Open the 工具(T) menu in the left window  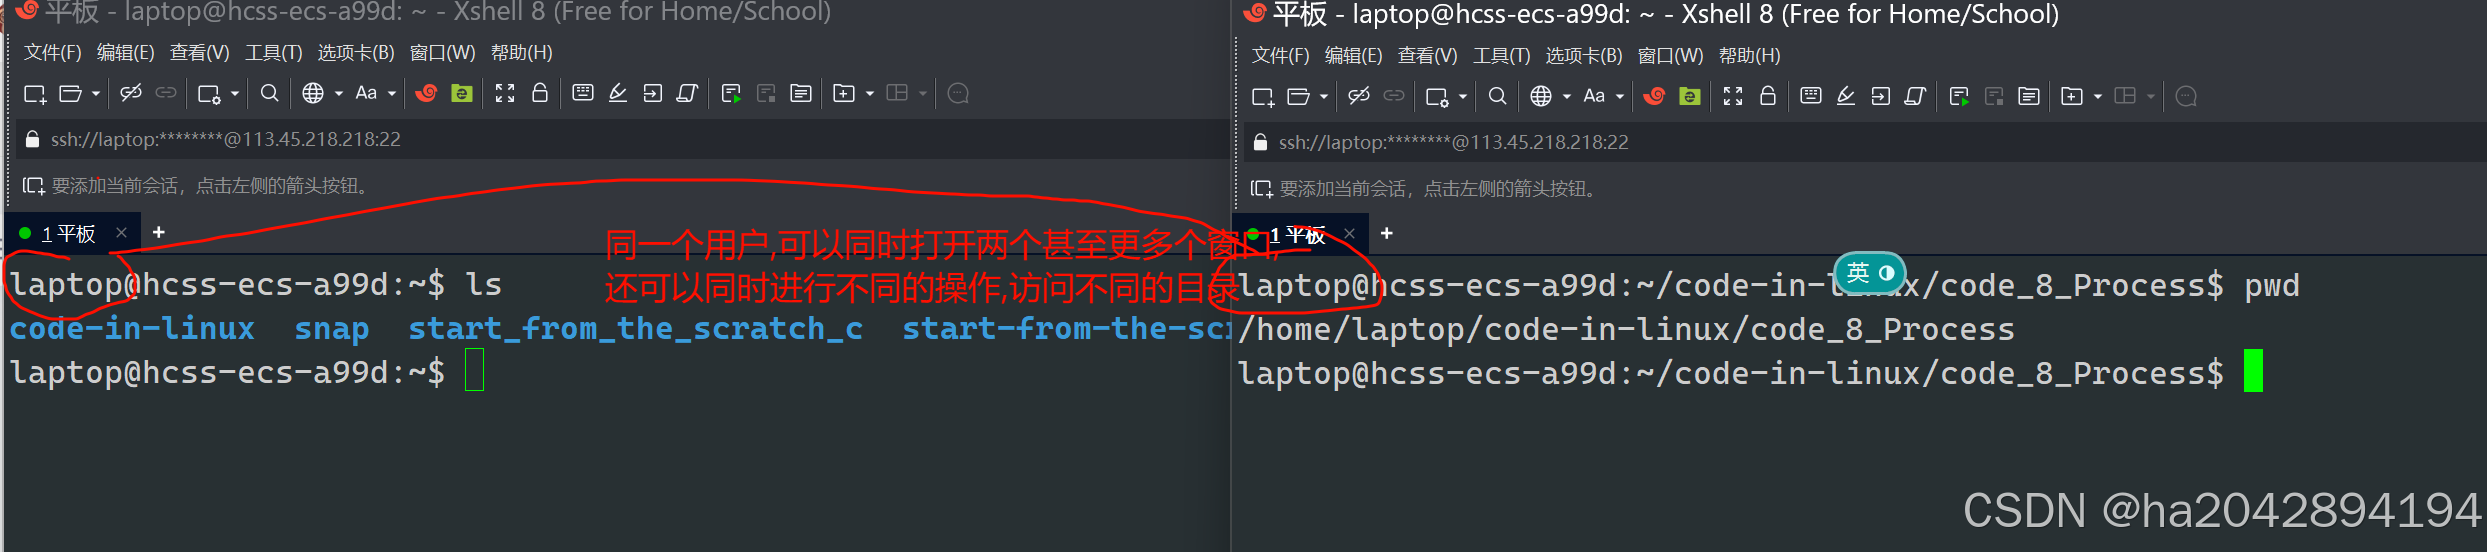pyautogui.click(x=273, y=52)
